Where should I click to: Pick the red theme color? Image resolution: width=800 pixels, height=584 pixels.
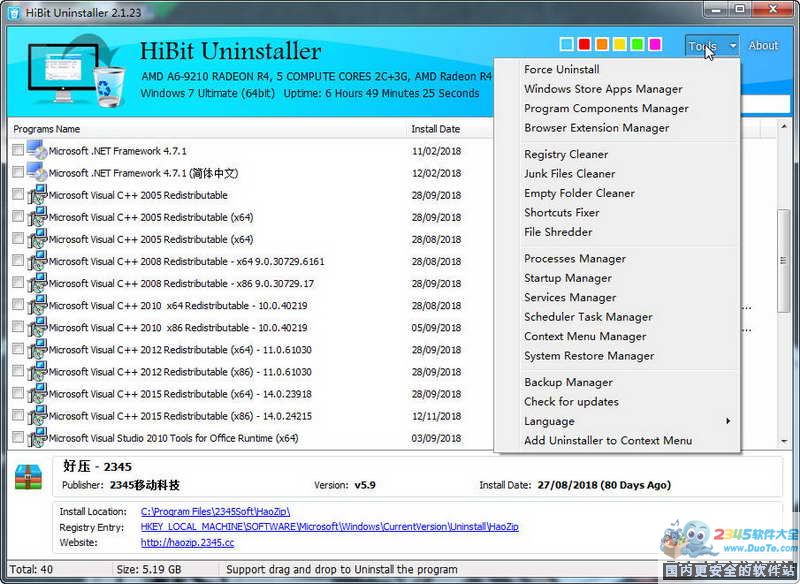[x=584, y=44]
